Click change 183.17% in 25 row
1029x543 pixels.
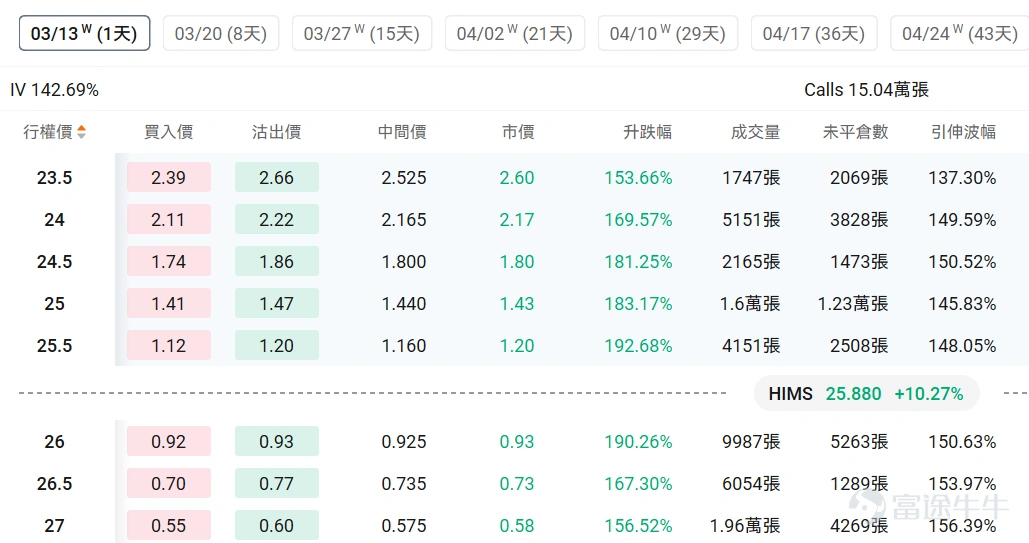[639, 303]
